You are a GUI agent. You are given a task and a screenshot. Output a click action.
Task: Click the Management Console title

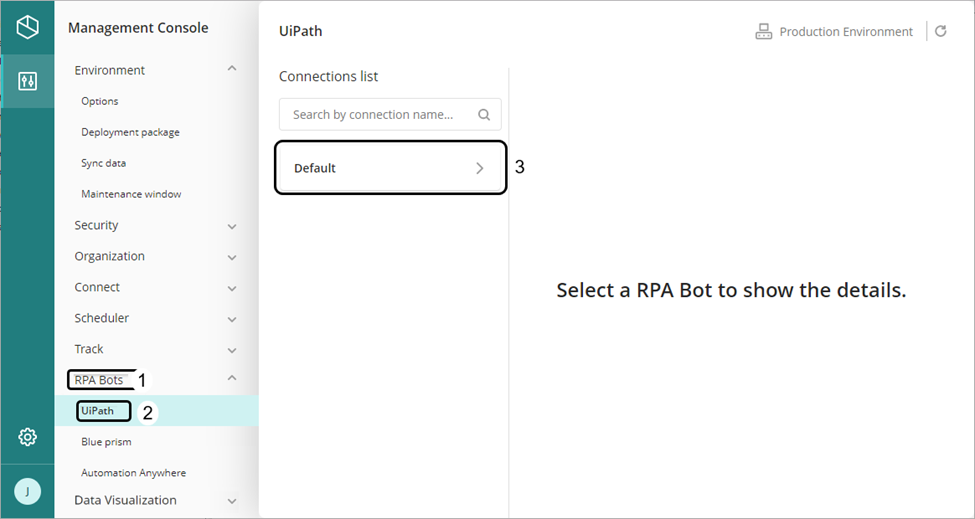pos(138,28)
